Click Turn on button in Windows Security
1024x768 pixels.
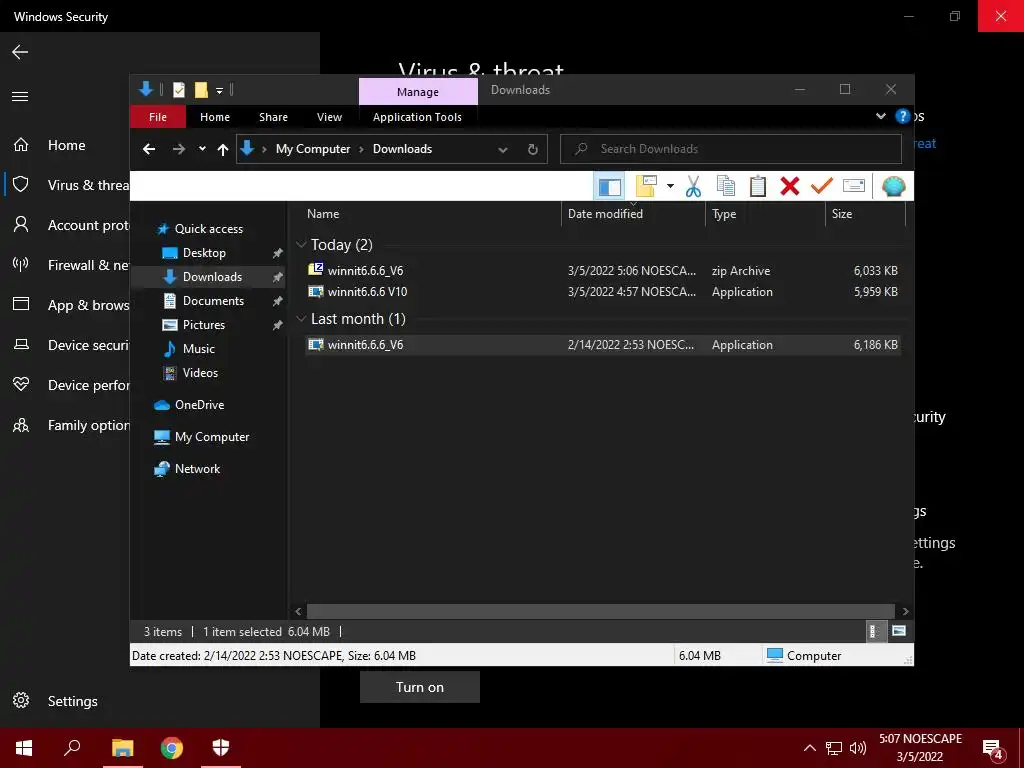pyautogui.click(x=420, y=687)
